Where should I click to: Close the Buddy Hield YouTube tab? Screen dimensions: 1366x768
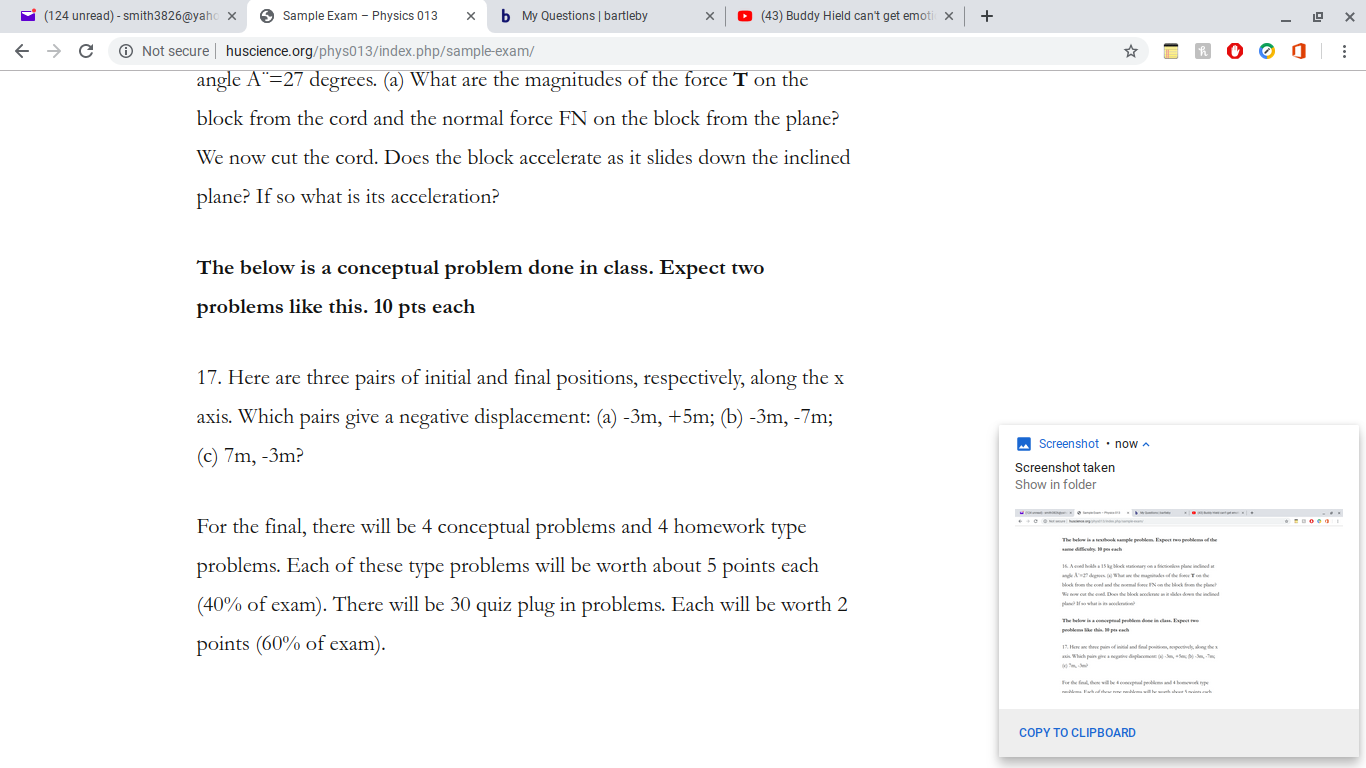tap(949, 16)
